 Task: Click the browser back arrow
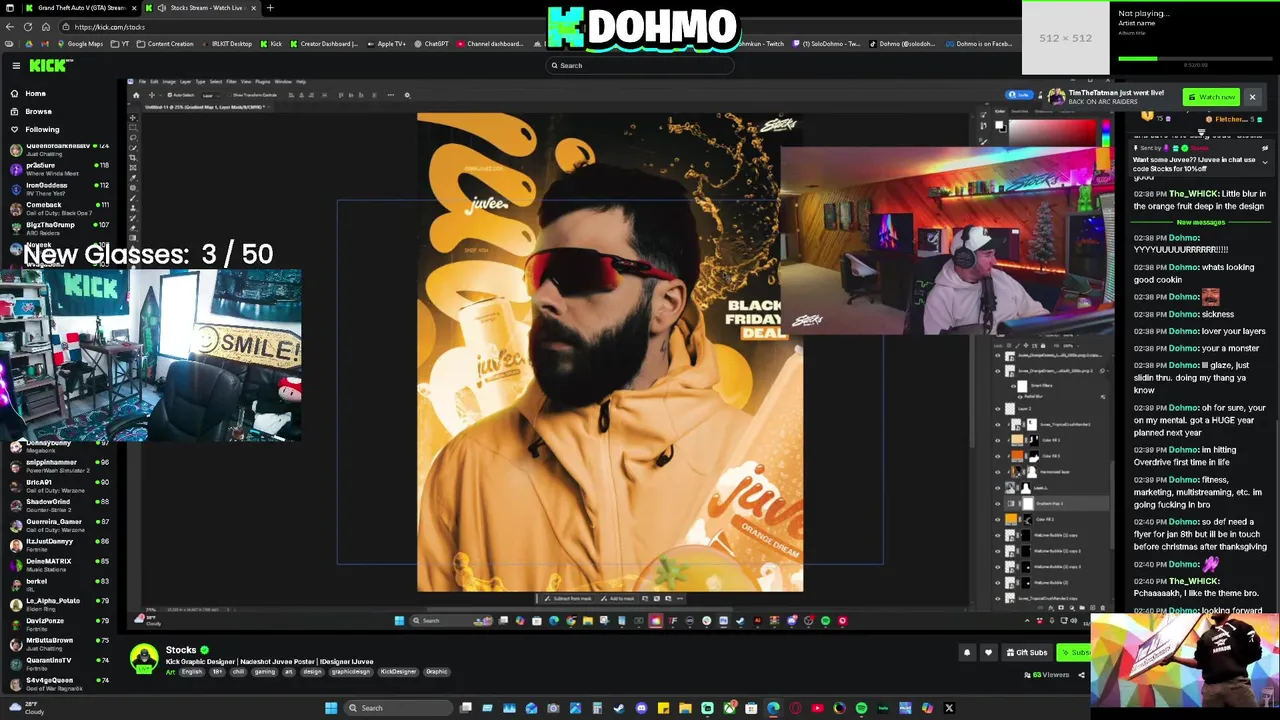(10, 27)
